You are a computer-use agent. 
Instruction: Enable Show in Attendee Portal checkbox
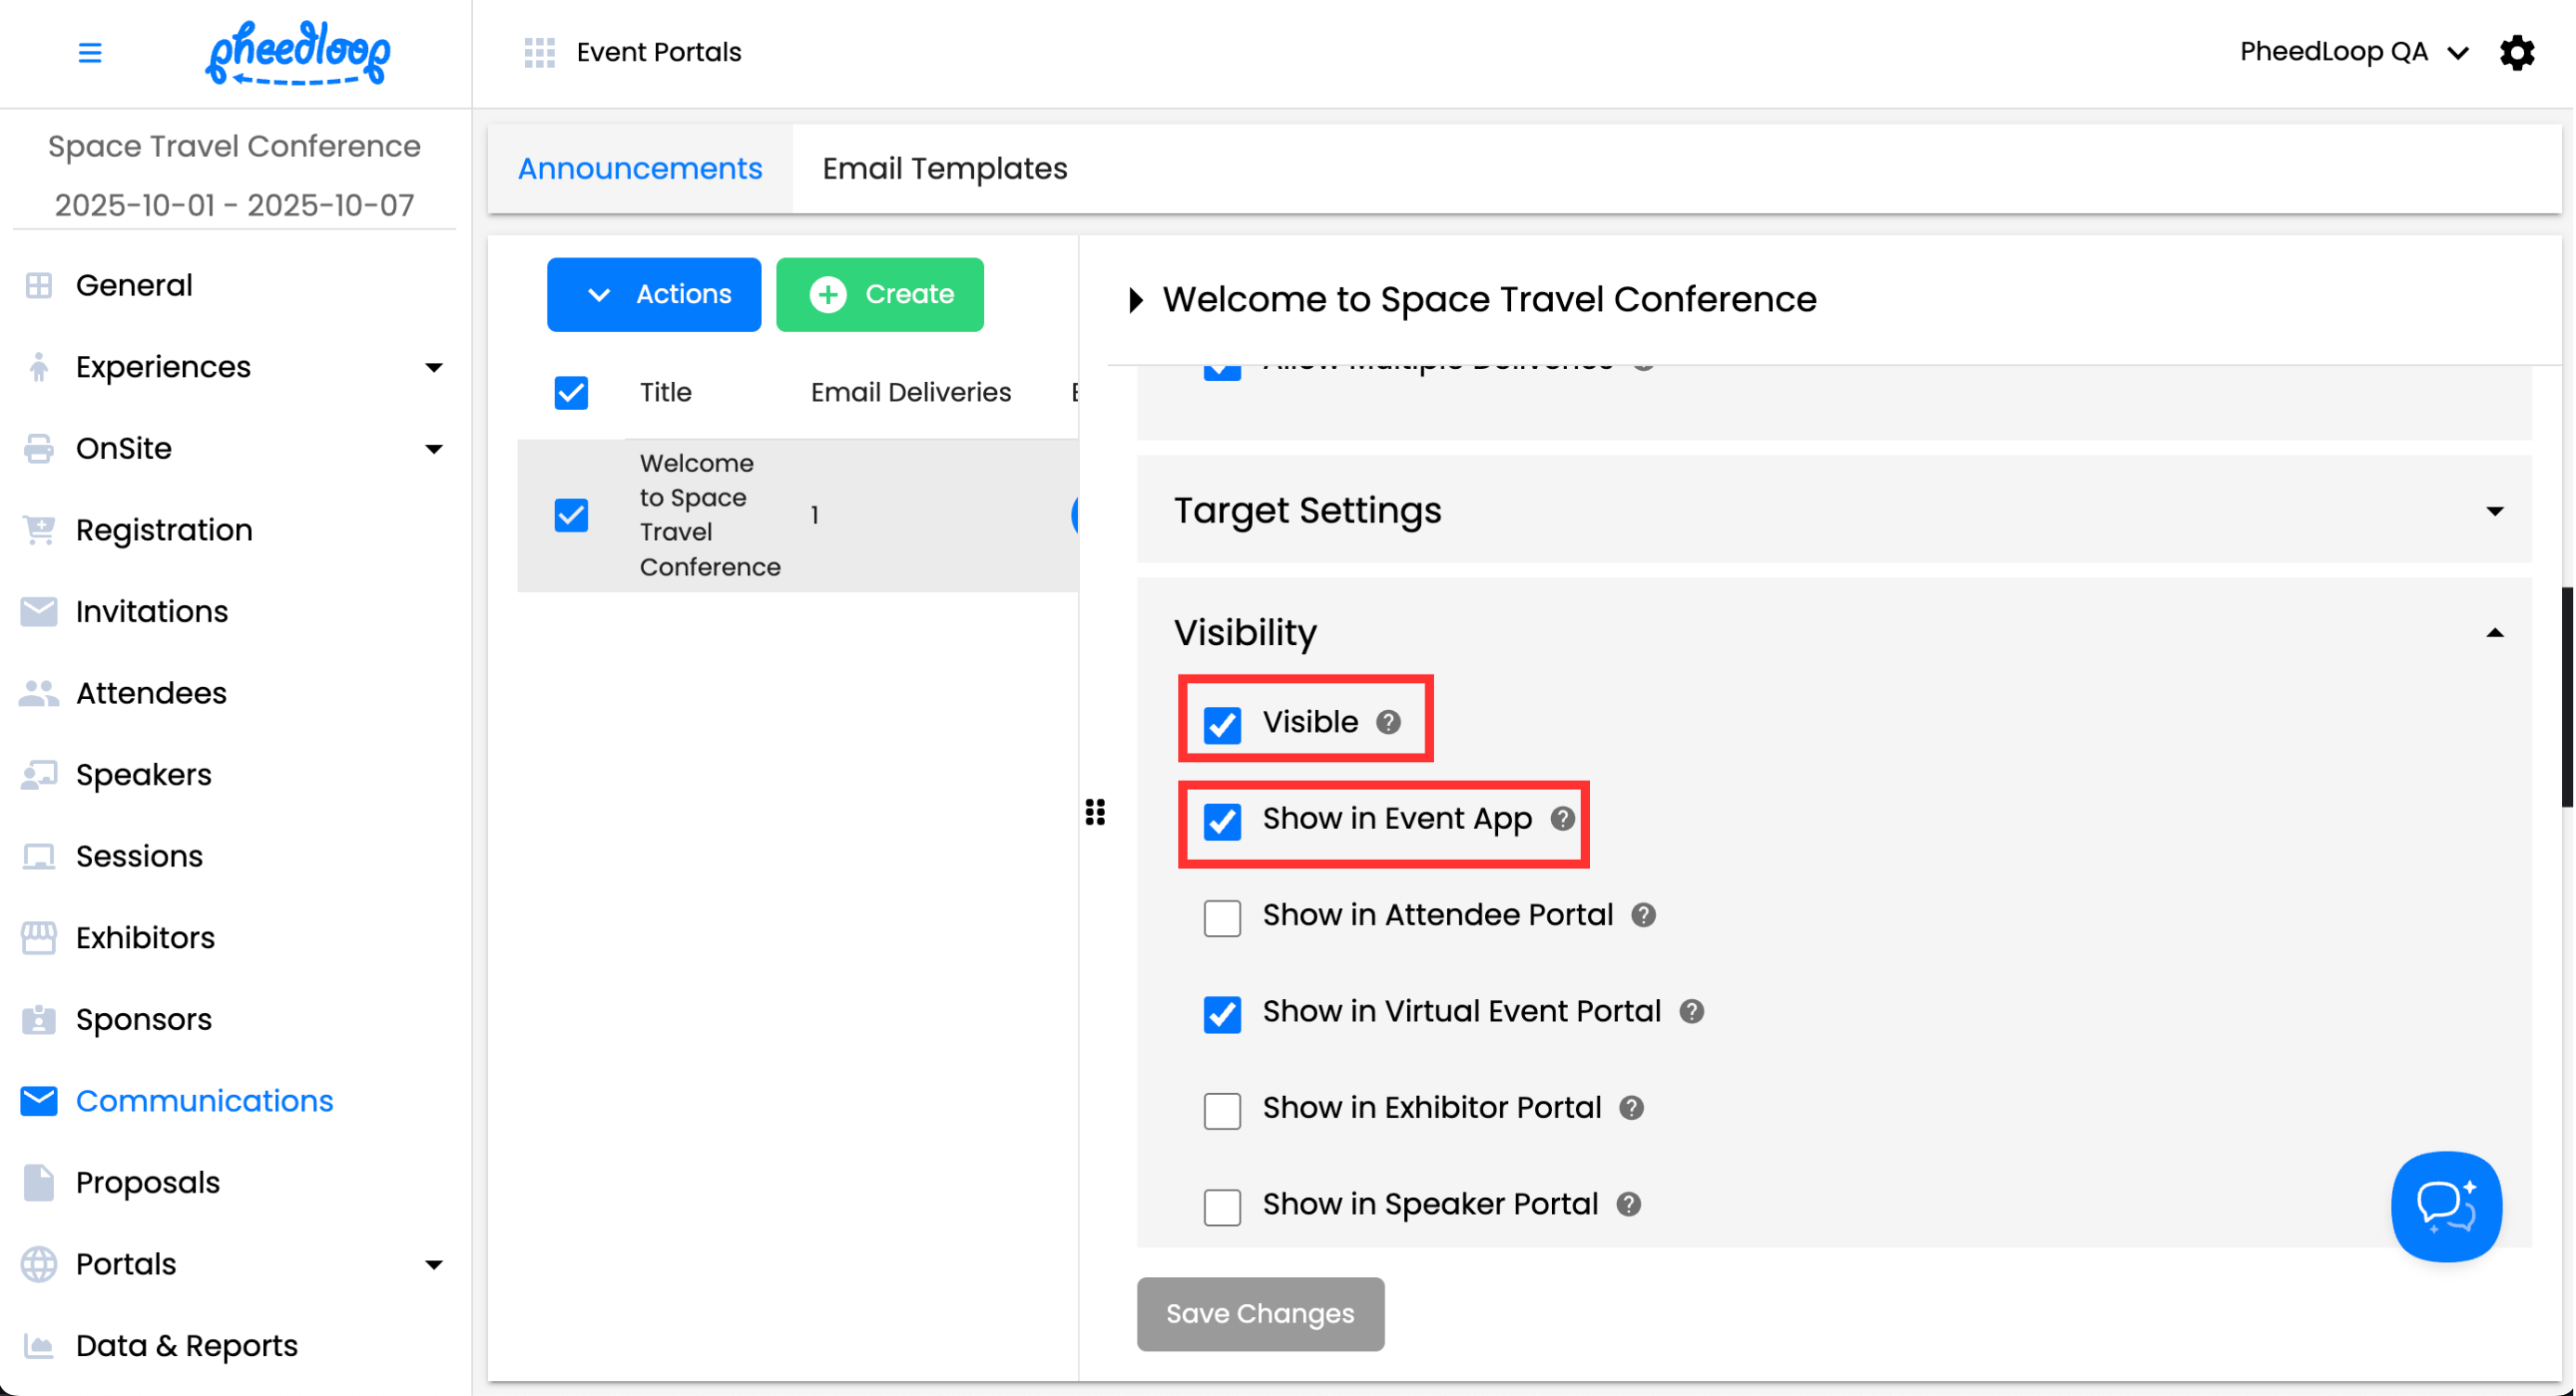[1222, 917]
